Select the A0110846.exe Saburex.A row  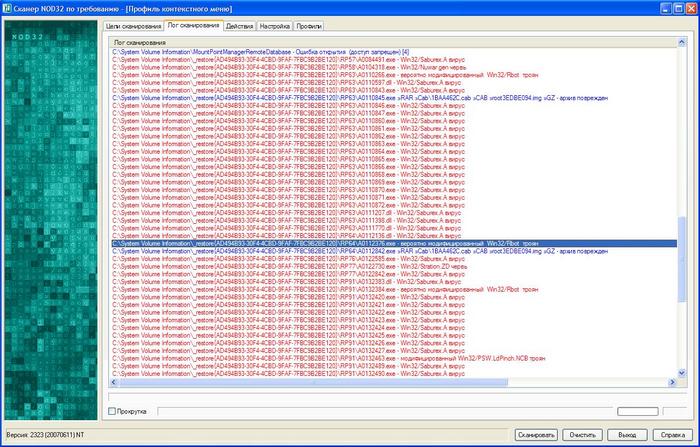pyautogui.click(x=394, y=106)
